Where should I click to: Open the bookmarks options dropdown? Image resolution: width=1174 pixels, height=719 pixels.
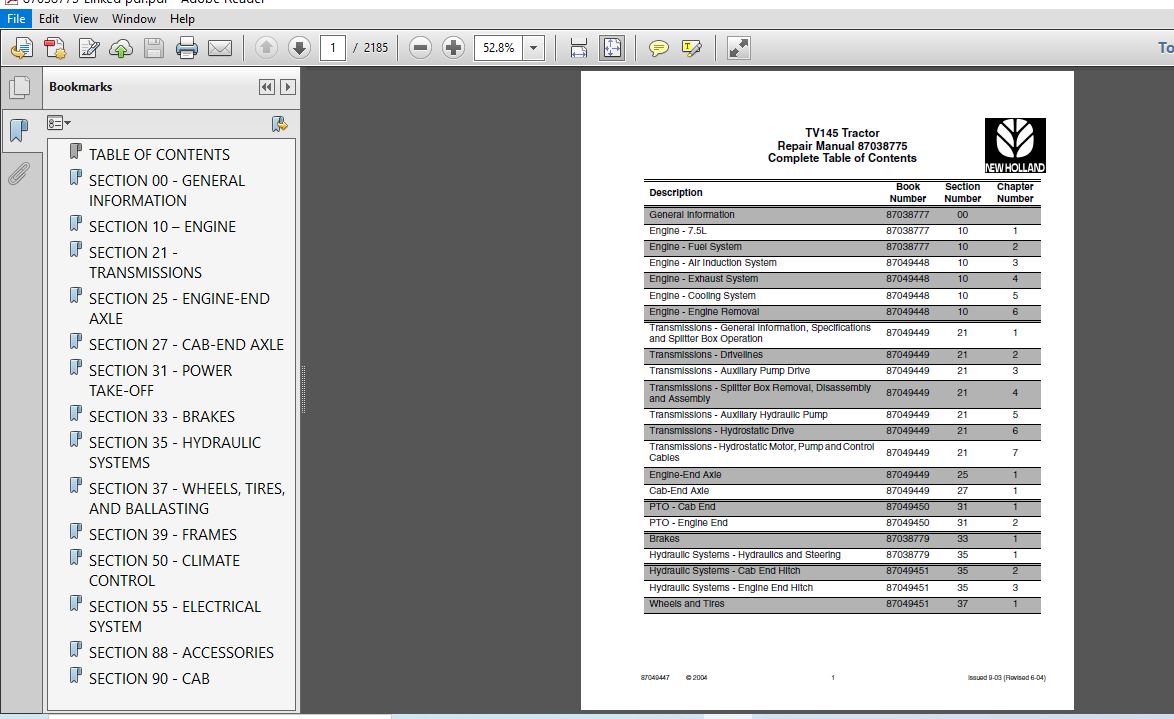click(58, 123)
